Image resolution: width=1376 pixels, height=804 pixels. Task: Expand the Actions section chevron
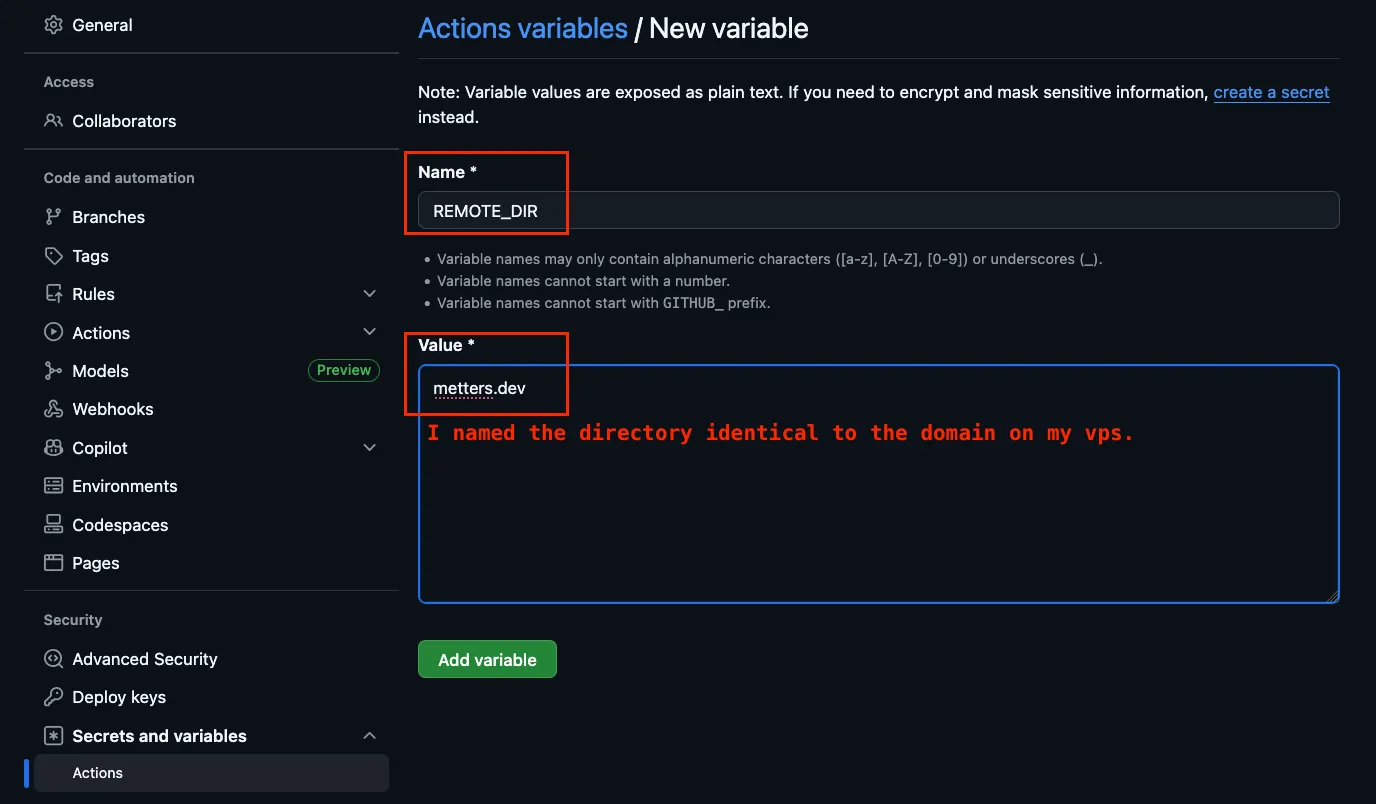(369, 332)
